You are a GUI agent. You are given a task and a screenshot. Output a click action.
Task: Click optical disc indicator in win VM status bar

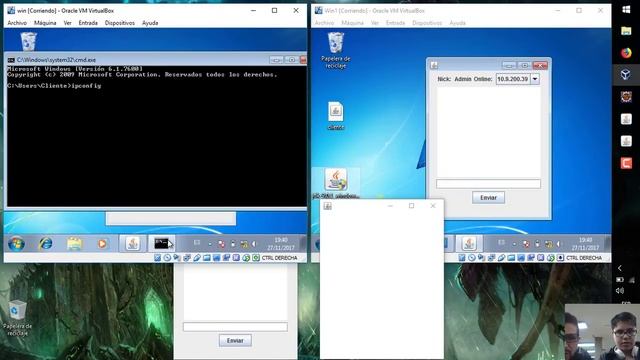pos(167,258)
